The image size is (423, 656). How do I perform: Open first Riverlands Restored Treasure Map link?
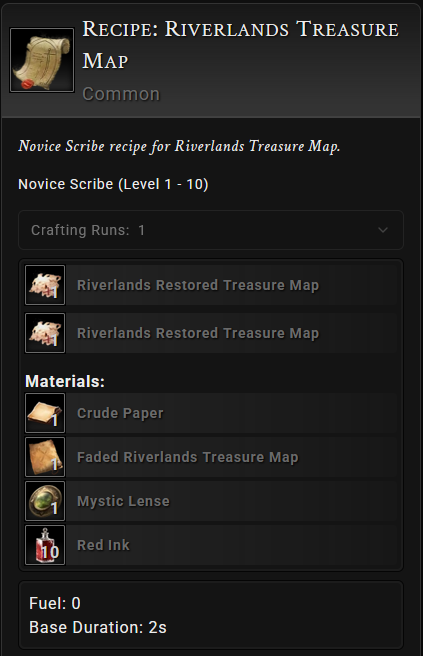198,285
